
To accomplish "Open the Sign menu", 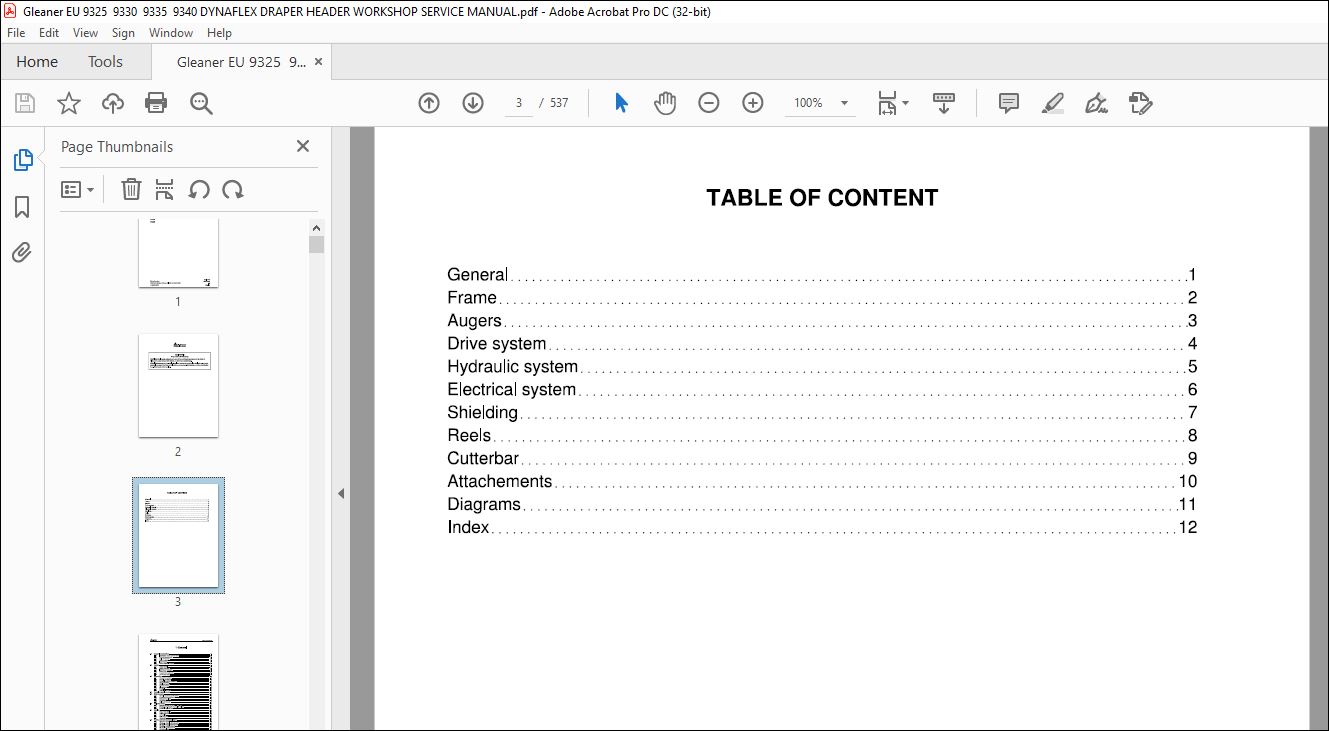I will coord(124,33).
